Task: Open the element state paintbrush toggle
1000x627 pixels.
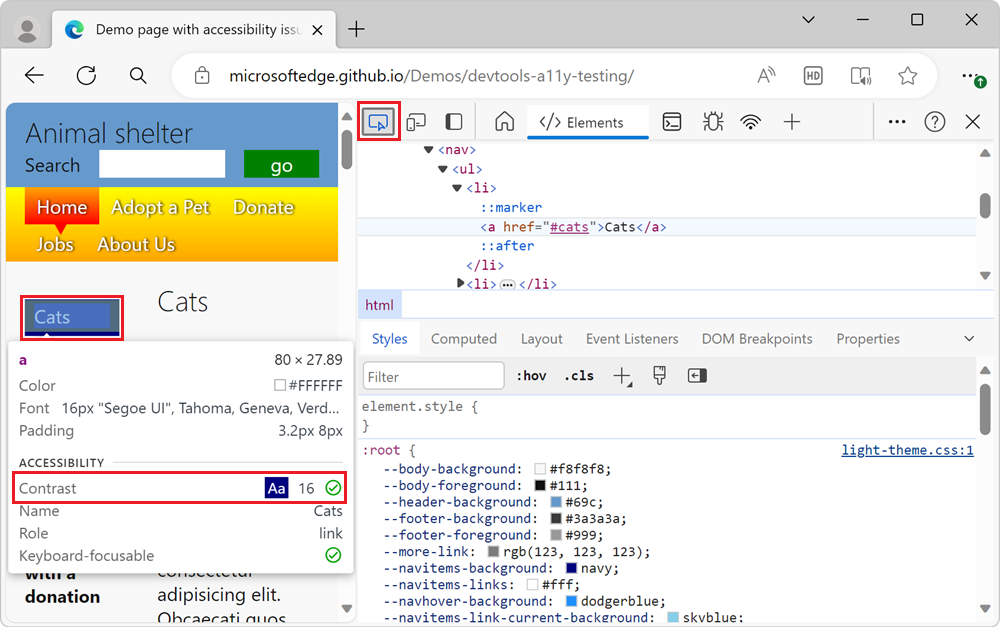Action: (x=659, y=375)
